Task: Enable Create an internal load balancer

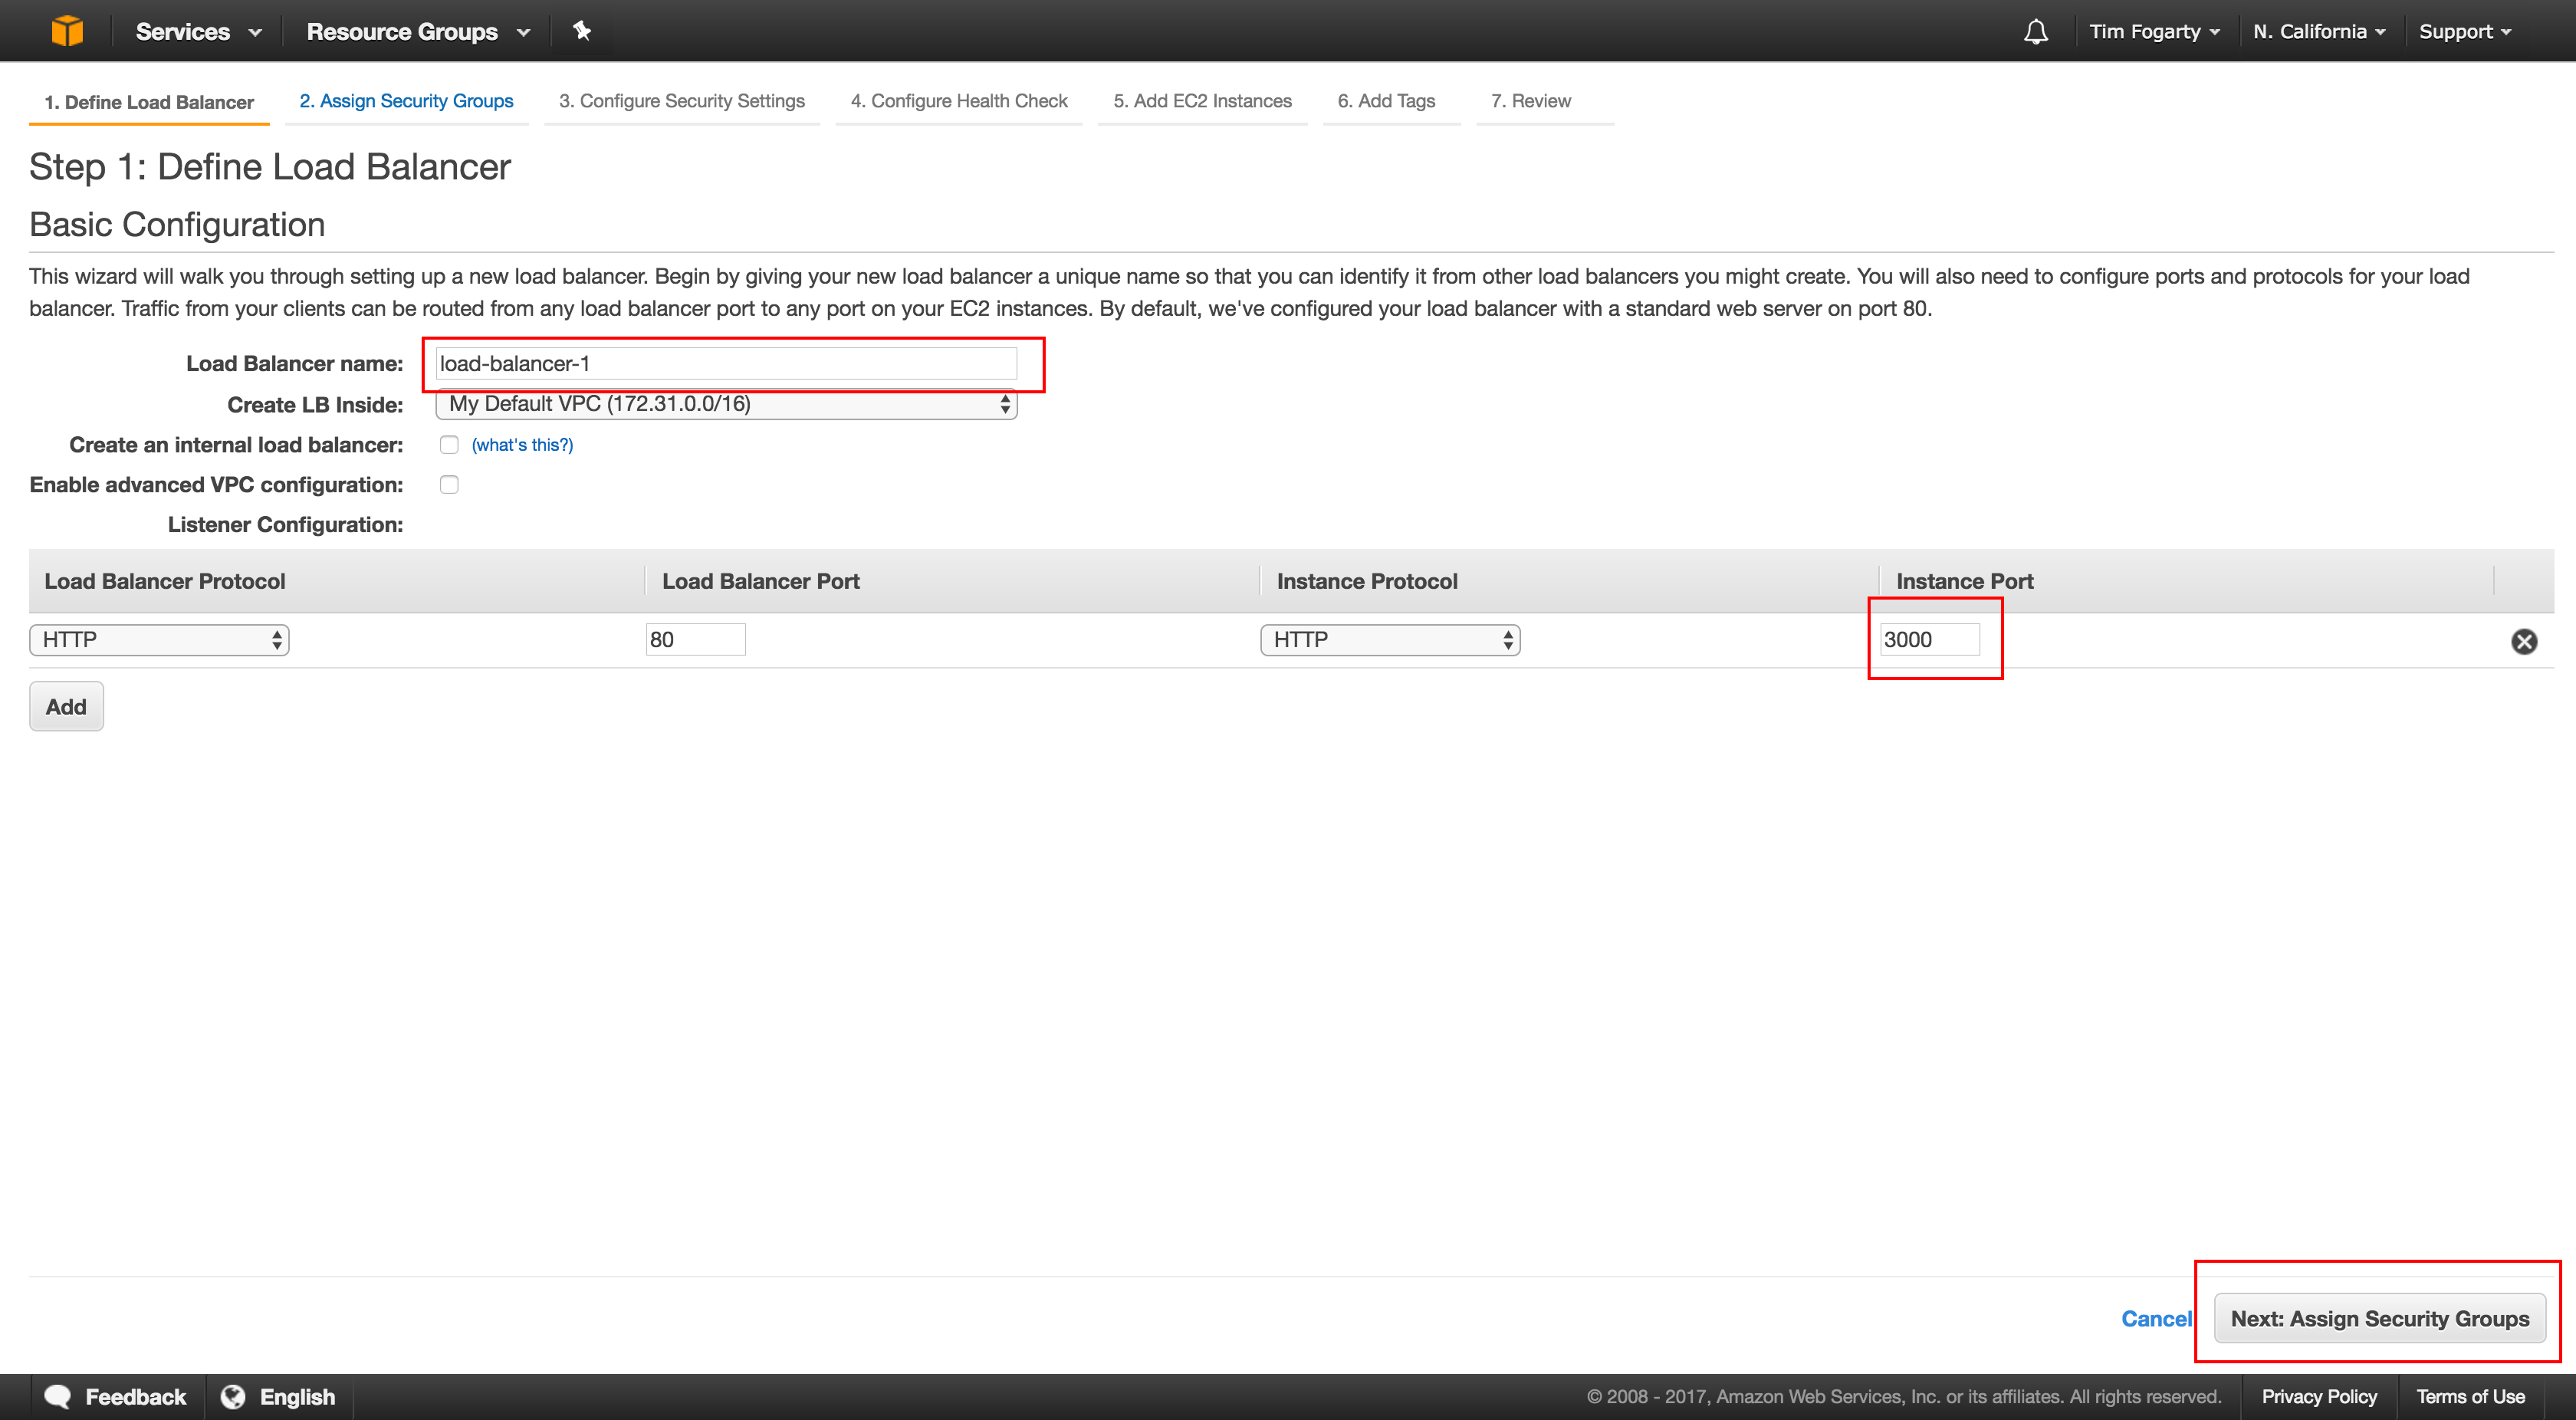Action: coord(449,444)
